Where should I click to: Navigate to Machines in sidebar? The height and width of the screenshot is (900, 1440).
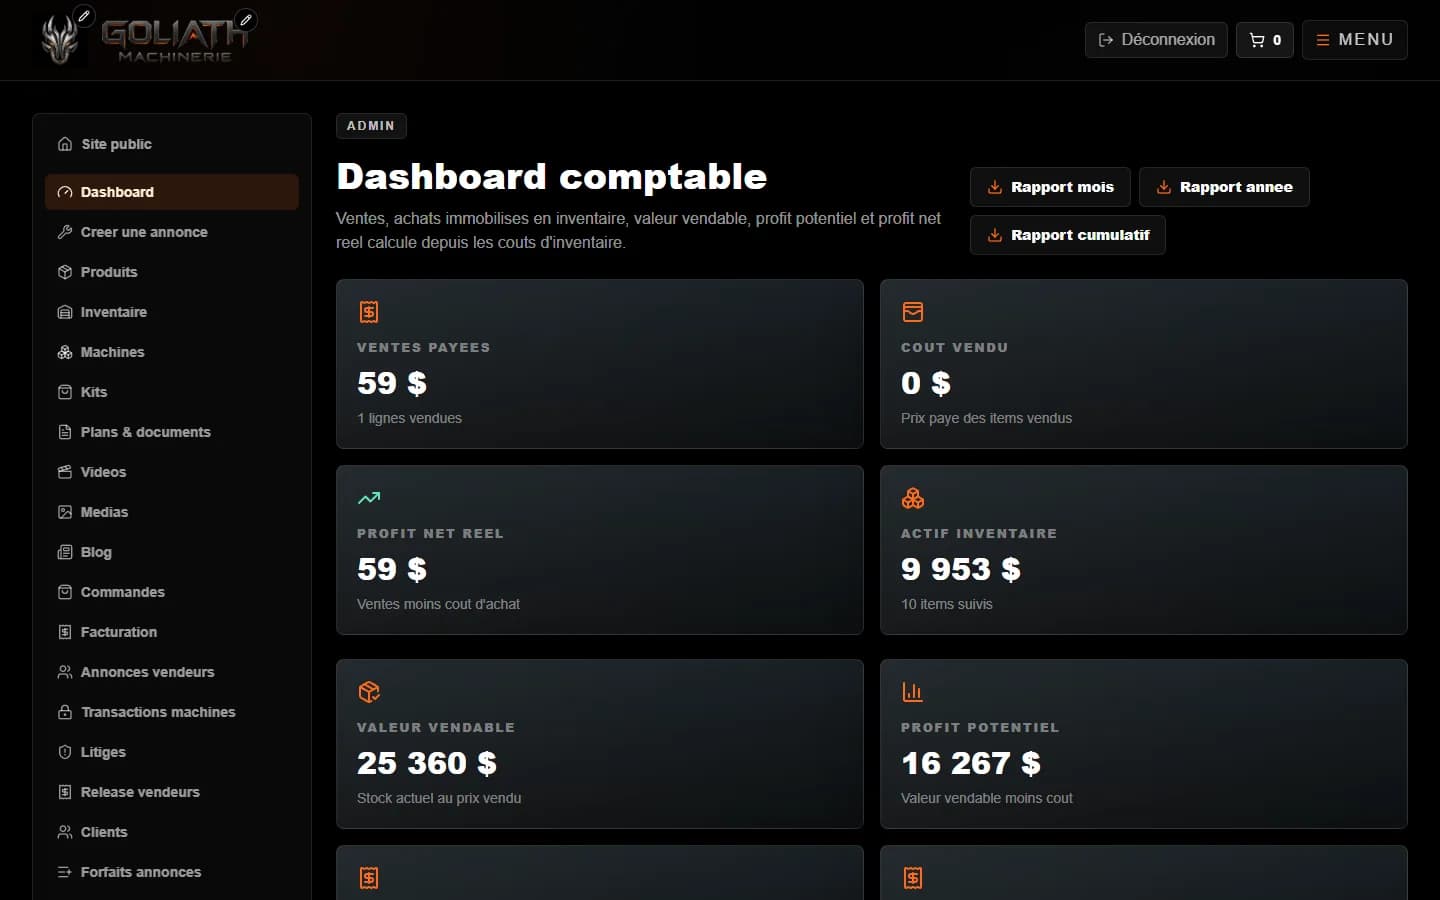tap(172, 352)
